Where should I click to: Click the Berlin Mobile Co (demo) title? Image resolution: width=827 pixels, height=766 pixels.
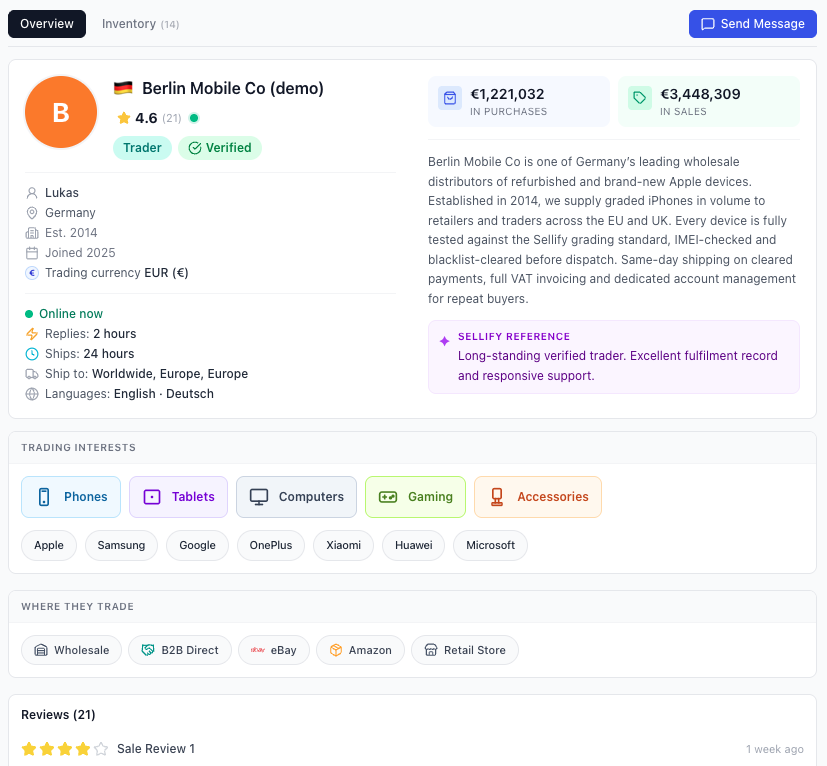click(x=233, y=88)
